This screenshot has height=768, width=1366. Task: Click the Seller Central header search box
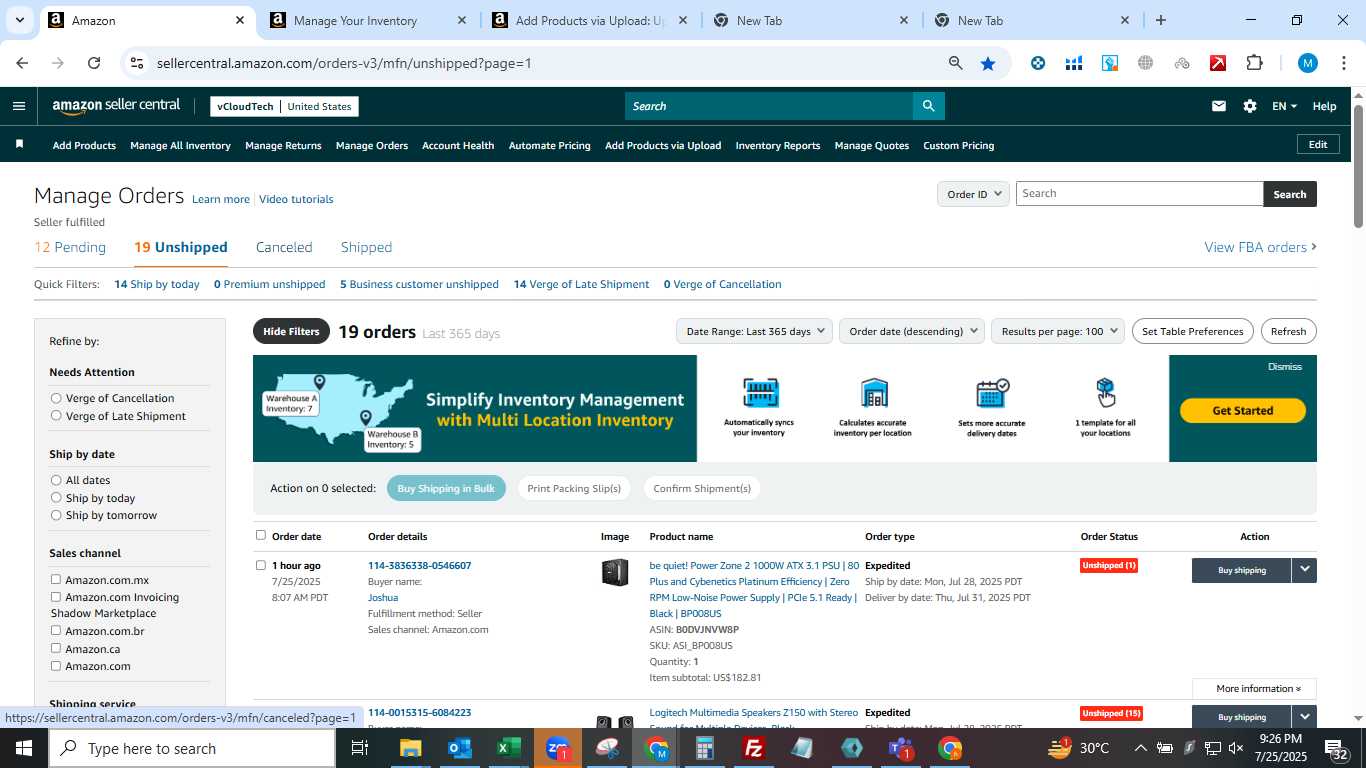[769, 106]
